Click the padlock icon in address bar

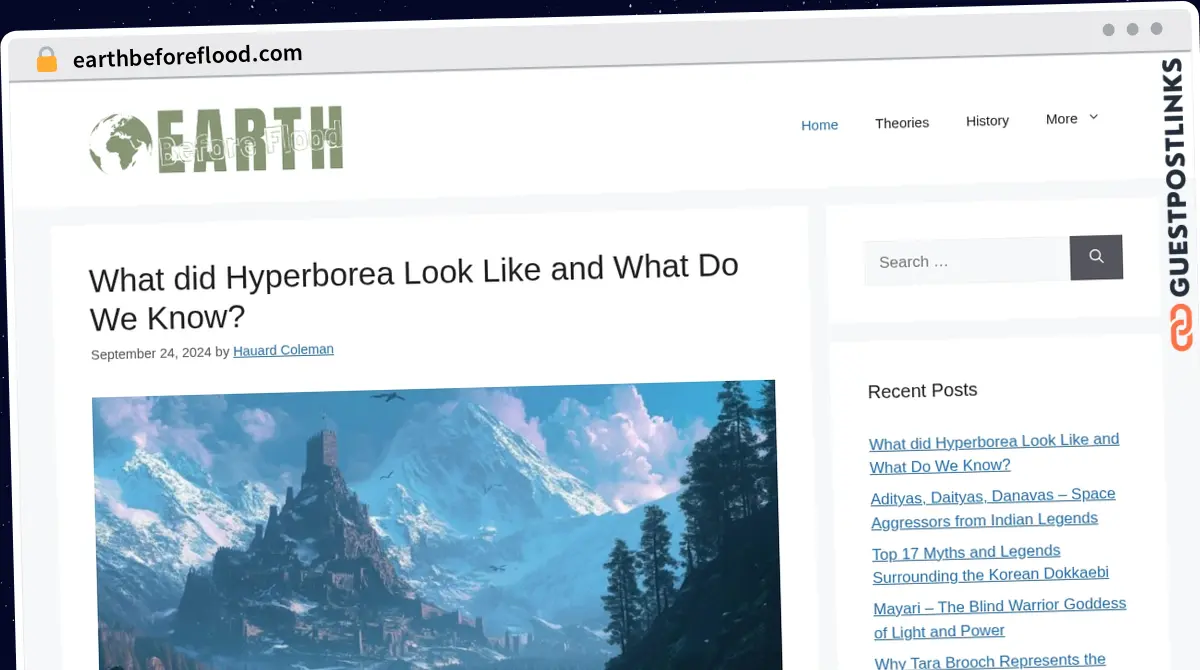(46, 59)
